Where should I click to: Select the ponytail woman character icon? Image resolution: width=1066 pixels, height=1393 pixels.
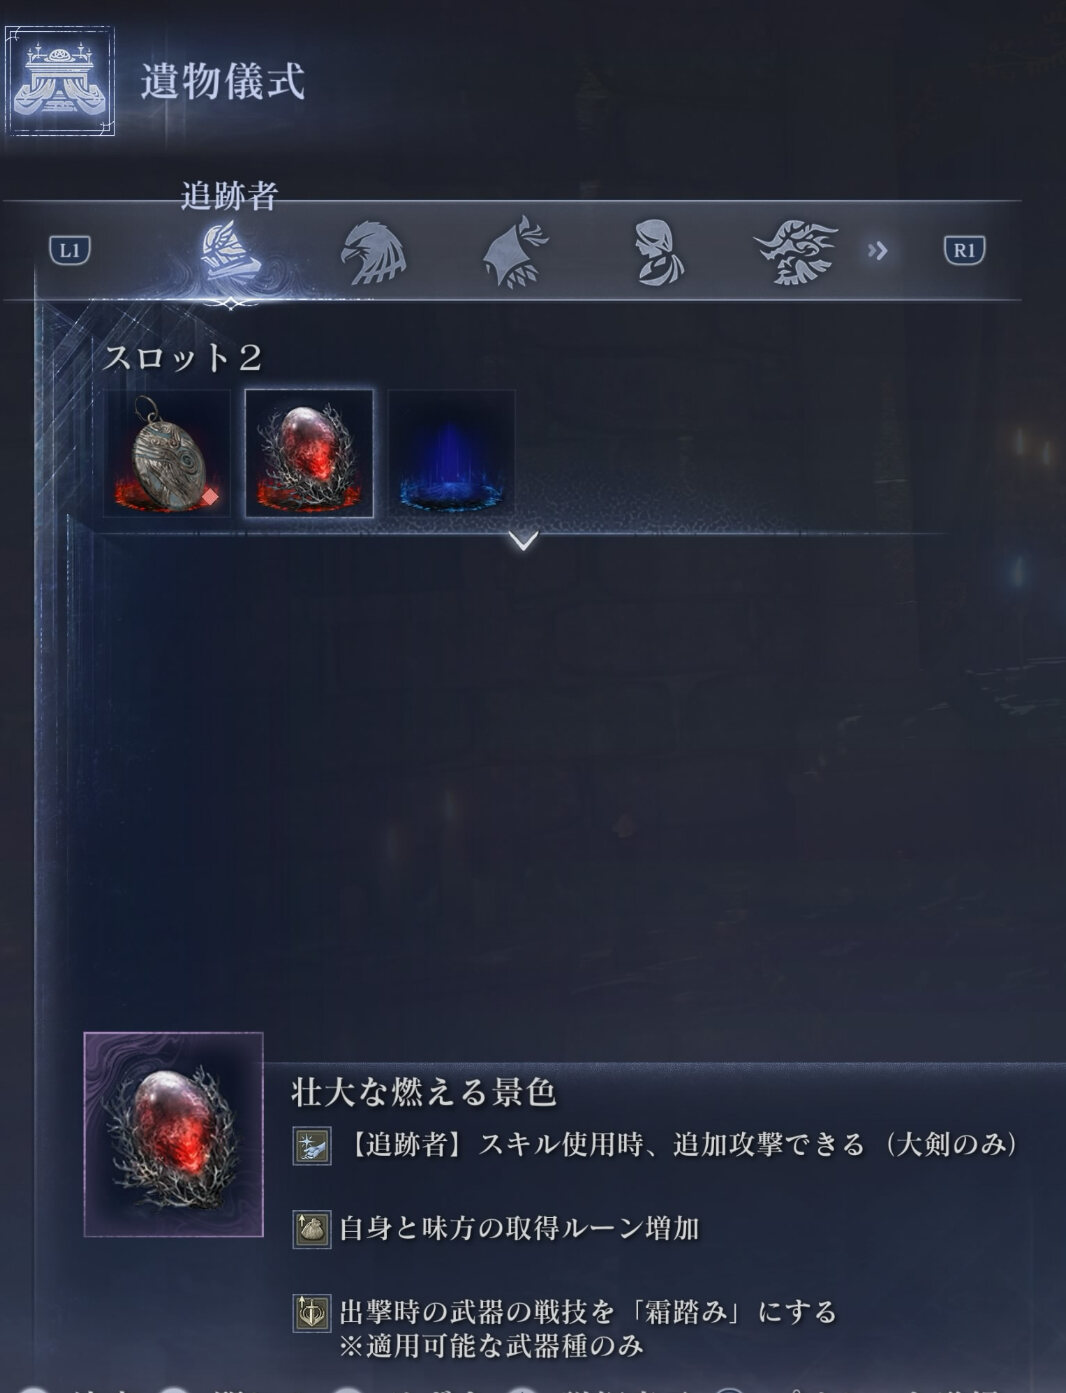(659, 252)
